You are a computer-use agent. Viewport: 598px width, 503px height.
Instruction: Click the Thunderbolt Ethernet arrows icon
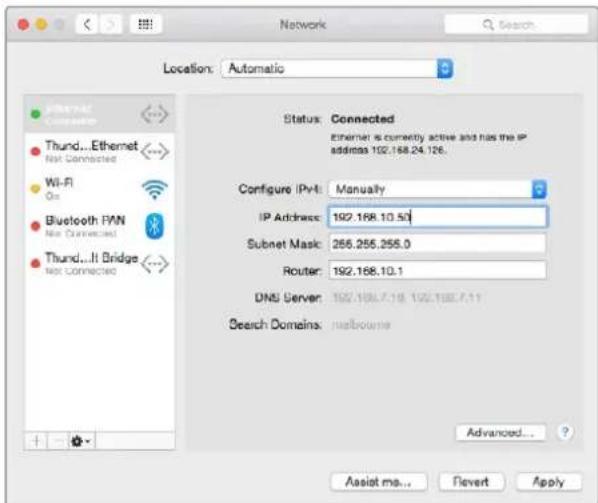pyautogui.click(x=154, y=151)
